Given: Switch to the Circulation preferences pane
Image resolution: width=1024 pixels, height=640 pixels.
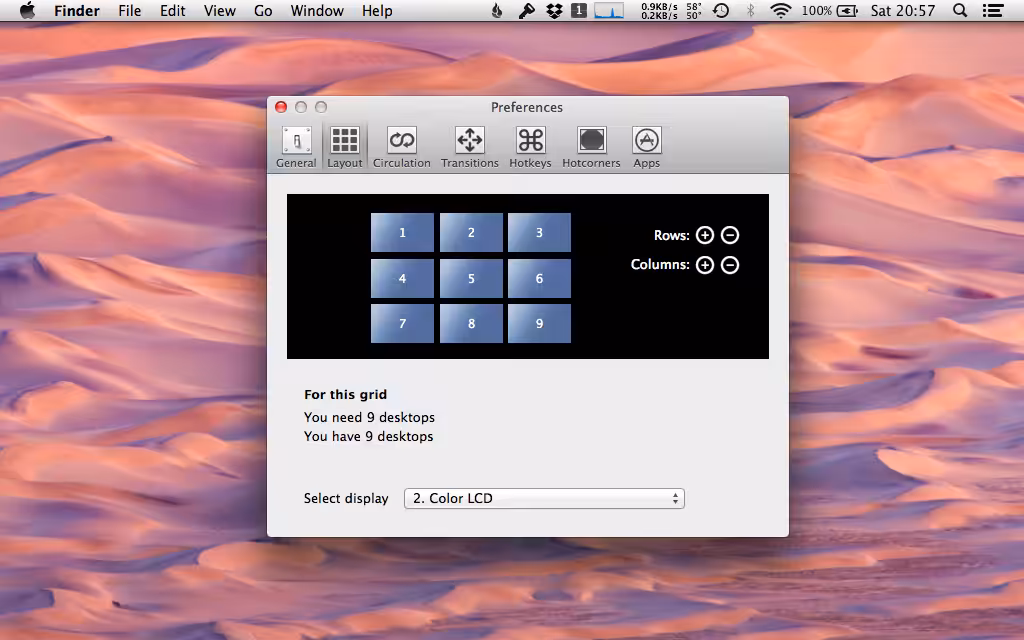Looking at the screenshot, I should 402,147.
